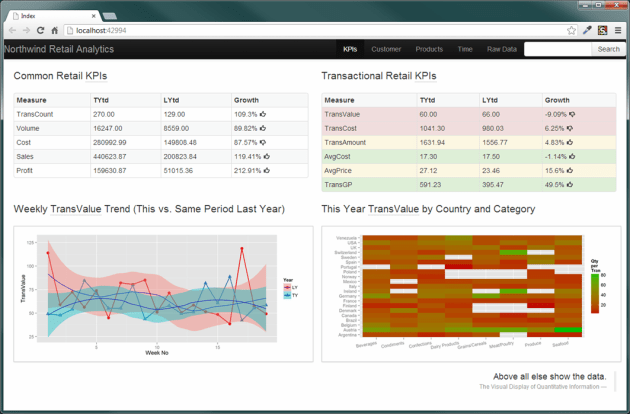Click the quote 'Above all else show the data.'
Image resolution: width=630 pixels, height=414 pixels.
tap(550, 377)
